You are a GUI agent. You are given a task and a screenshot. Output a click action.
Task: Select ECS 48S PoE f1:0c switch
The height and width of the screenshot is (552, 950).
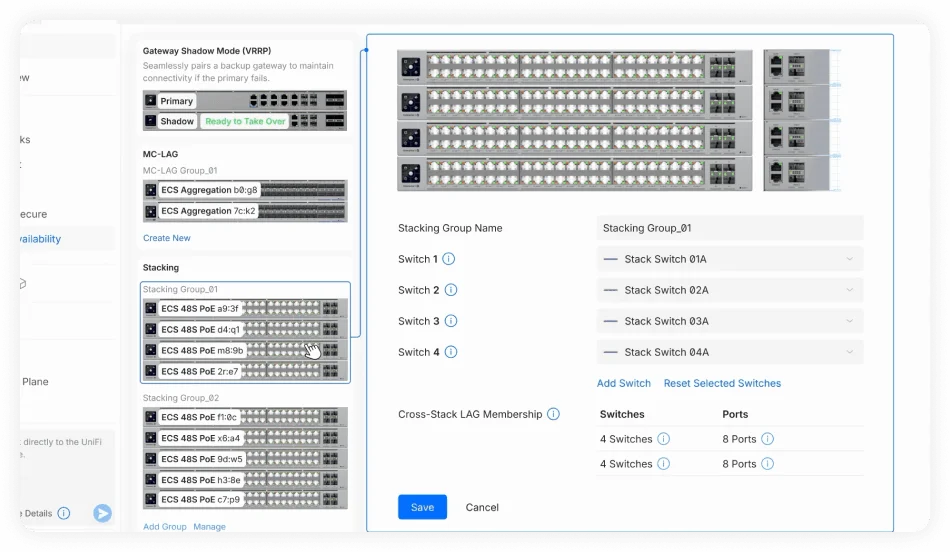point(245,417)
